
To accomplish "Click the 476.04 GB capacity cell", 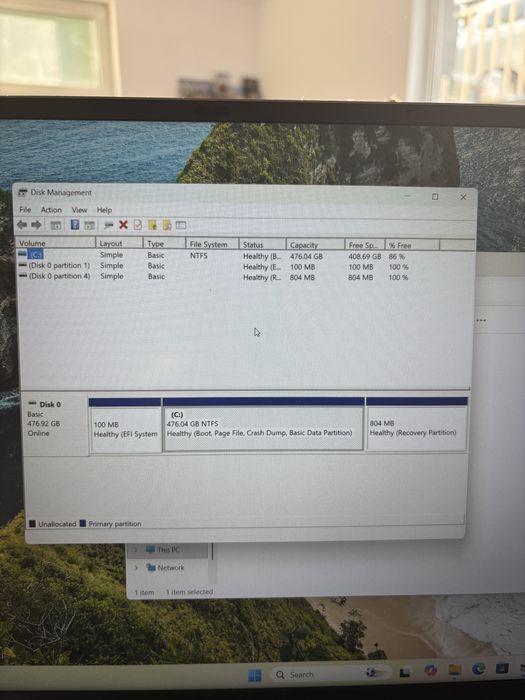I will tap(306, 256).
